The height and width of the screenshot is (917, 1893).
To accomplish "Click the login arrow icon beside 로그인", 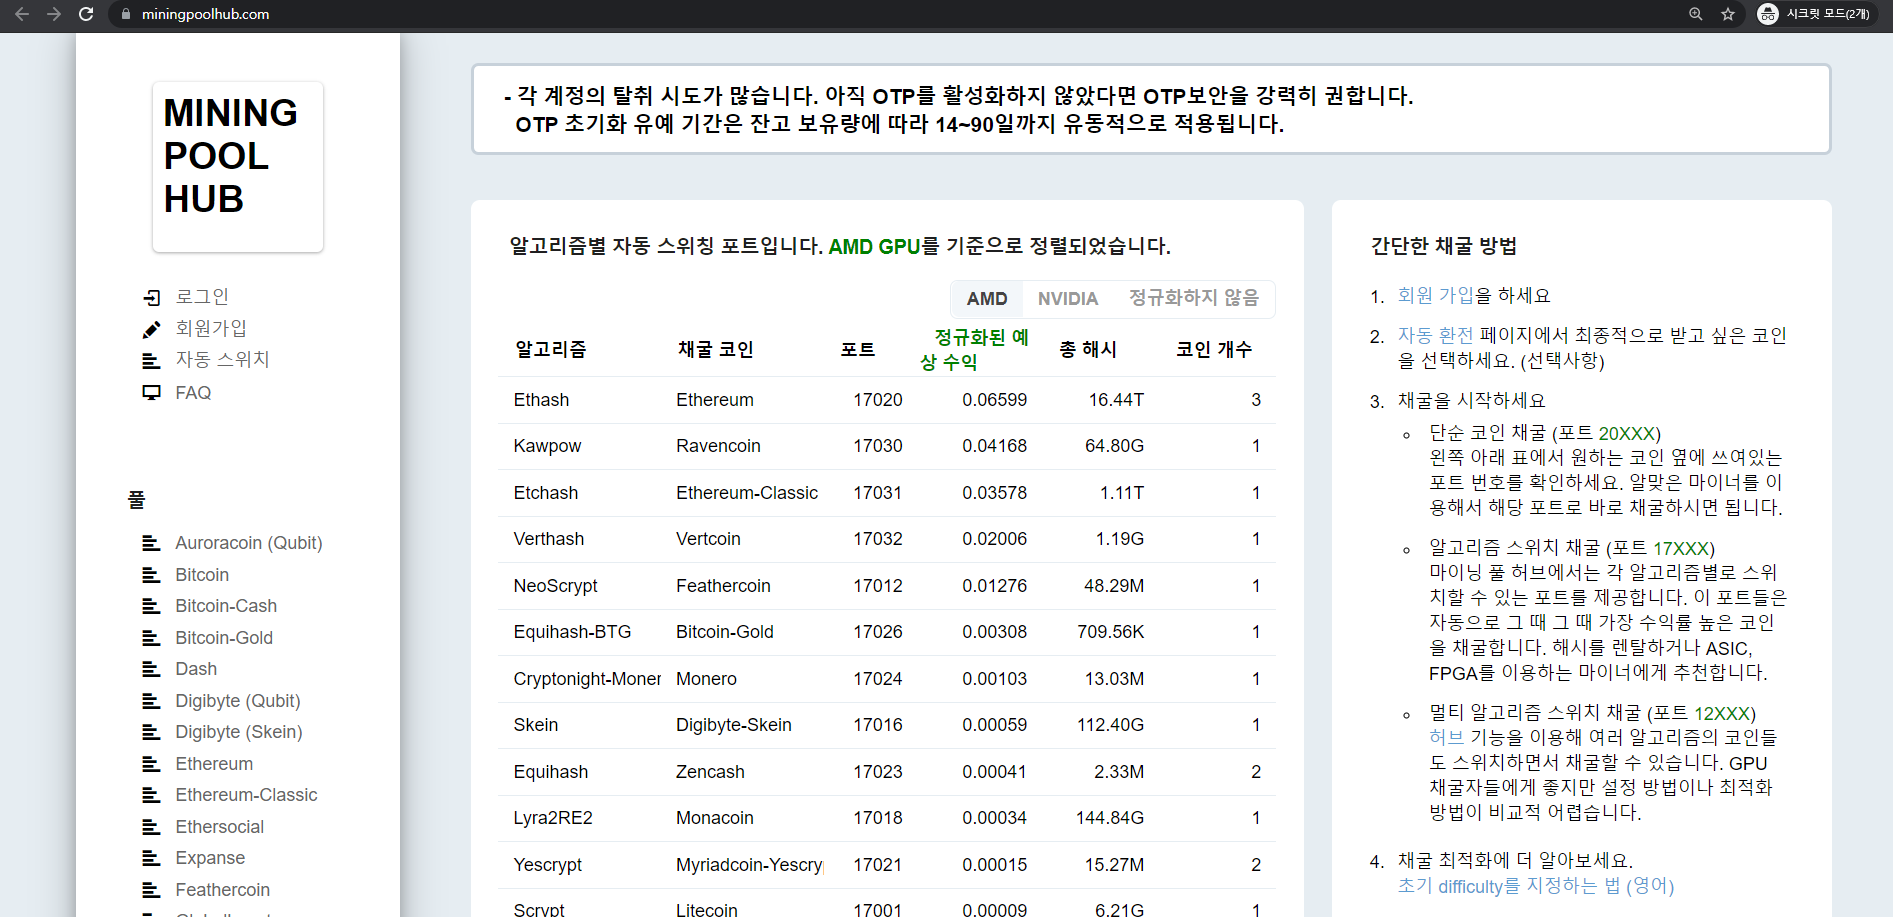I will [152, 297].
